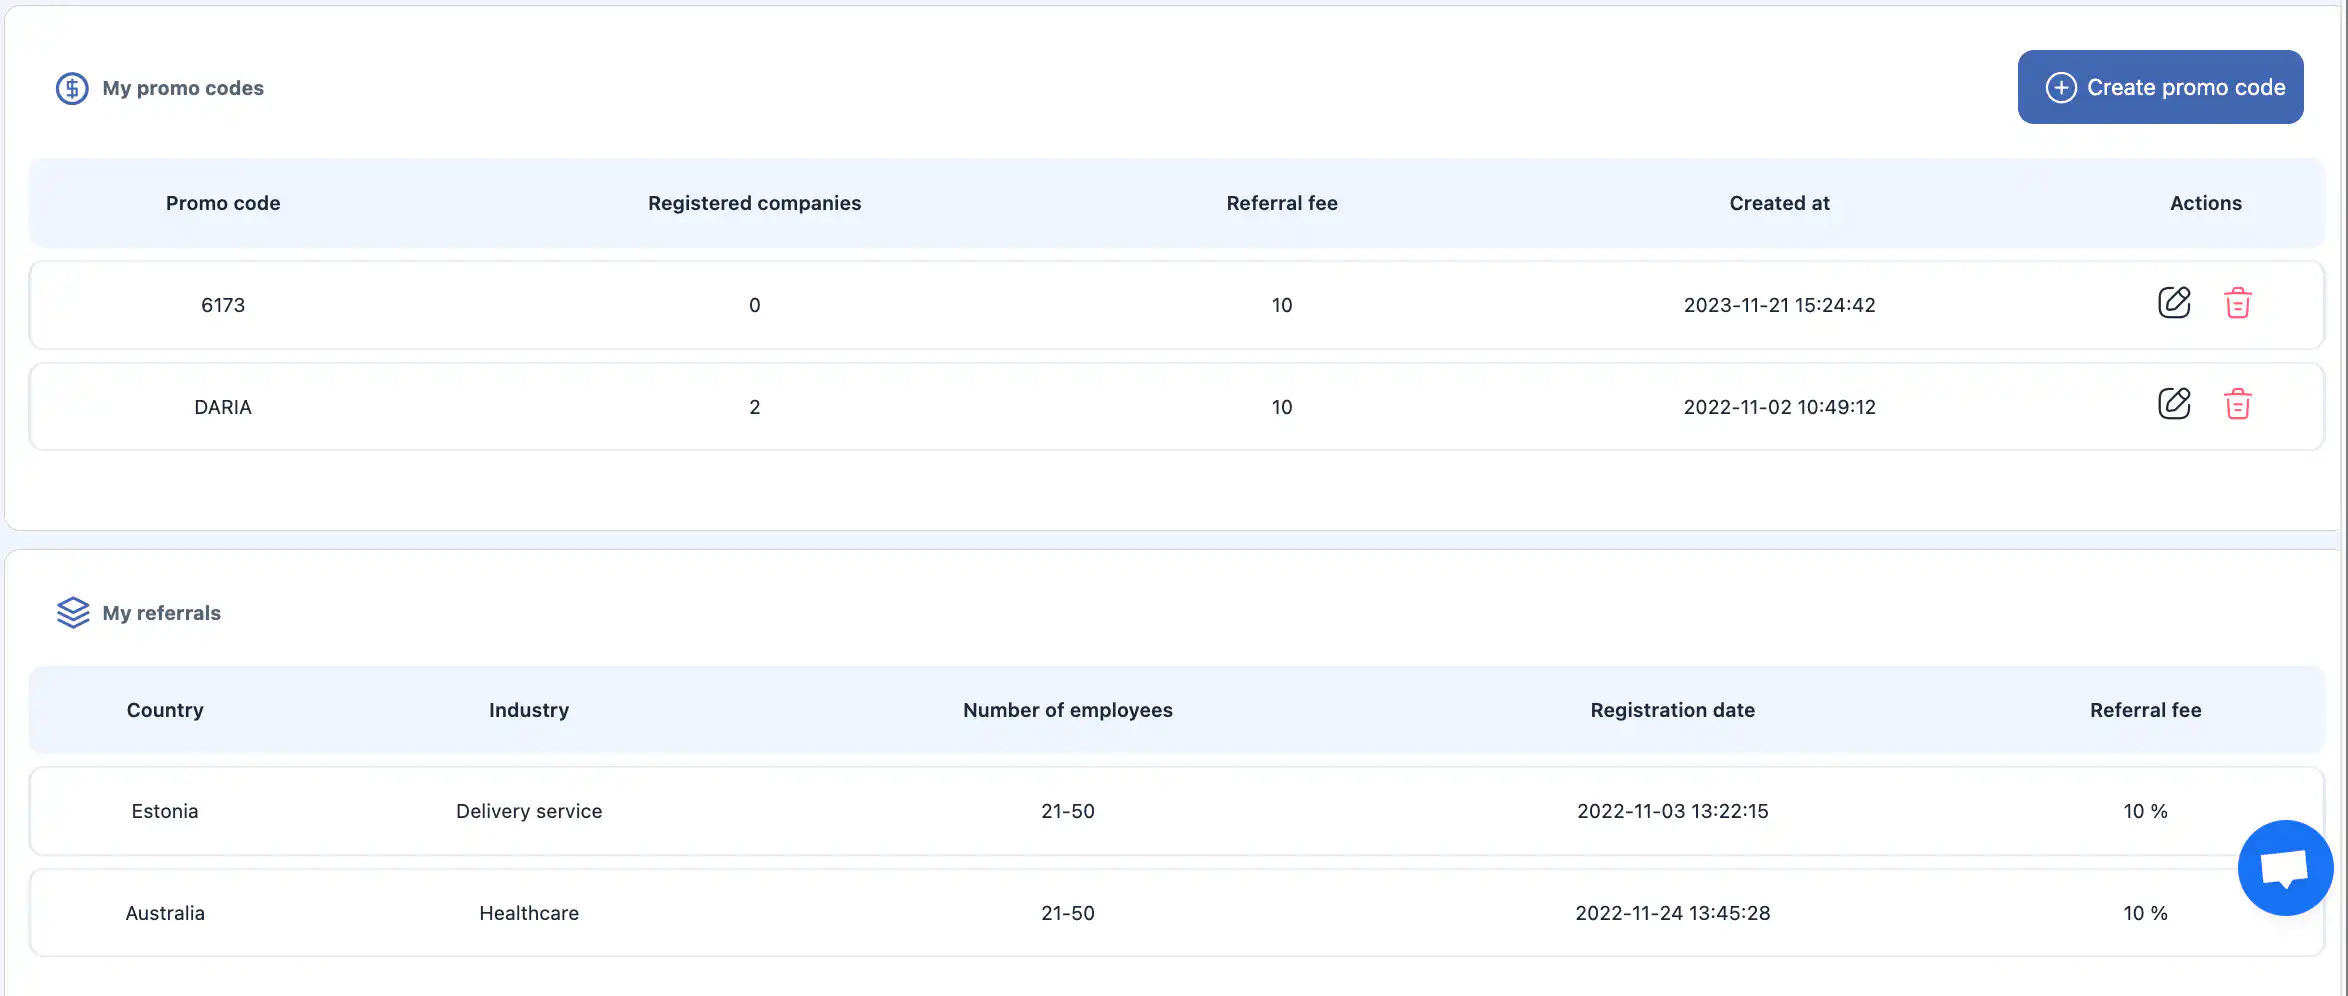Click the DARIA promo code text
Viewport: 2348px width, 996px height.
click(x=223, y=407)
